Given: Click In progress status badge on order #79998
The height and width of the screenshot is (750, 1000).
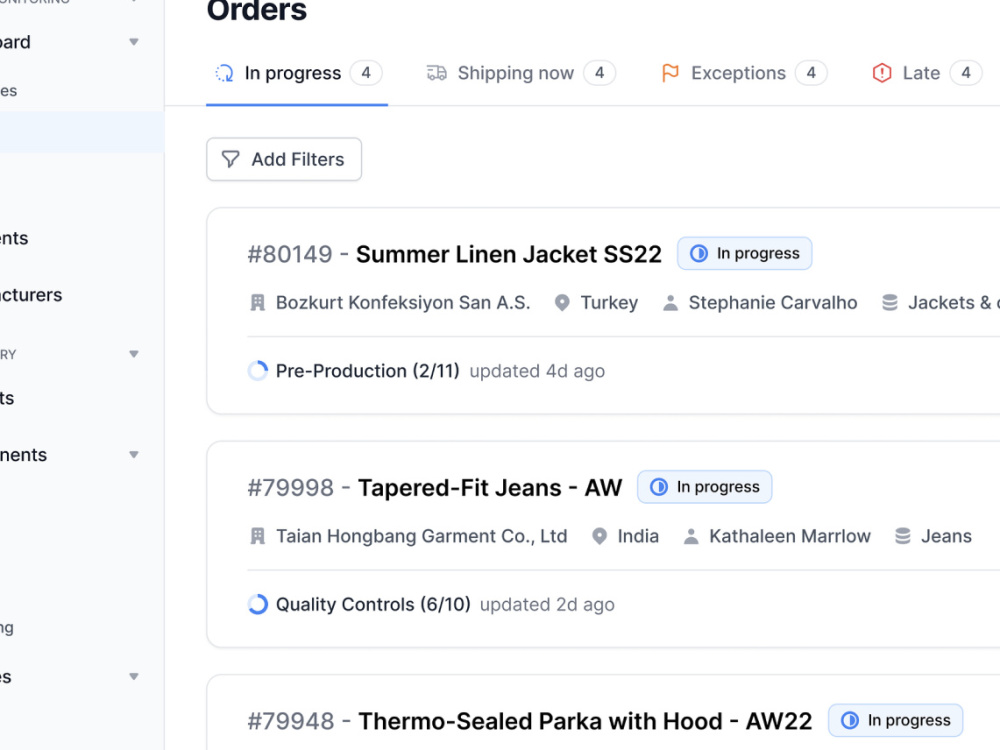Looking at the screenshot, I should pos(705,487).
